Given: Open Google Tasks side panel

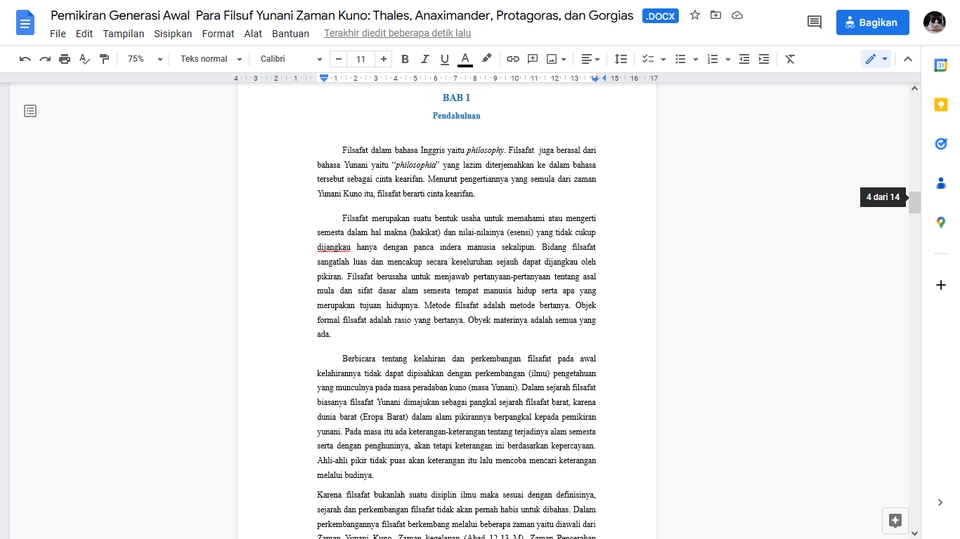Looking at the screenshot, I should coord(940,144).
